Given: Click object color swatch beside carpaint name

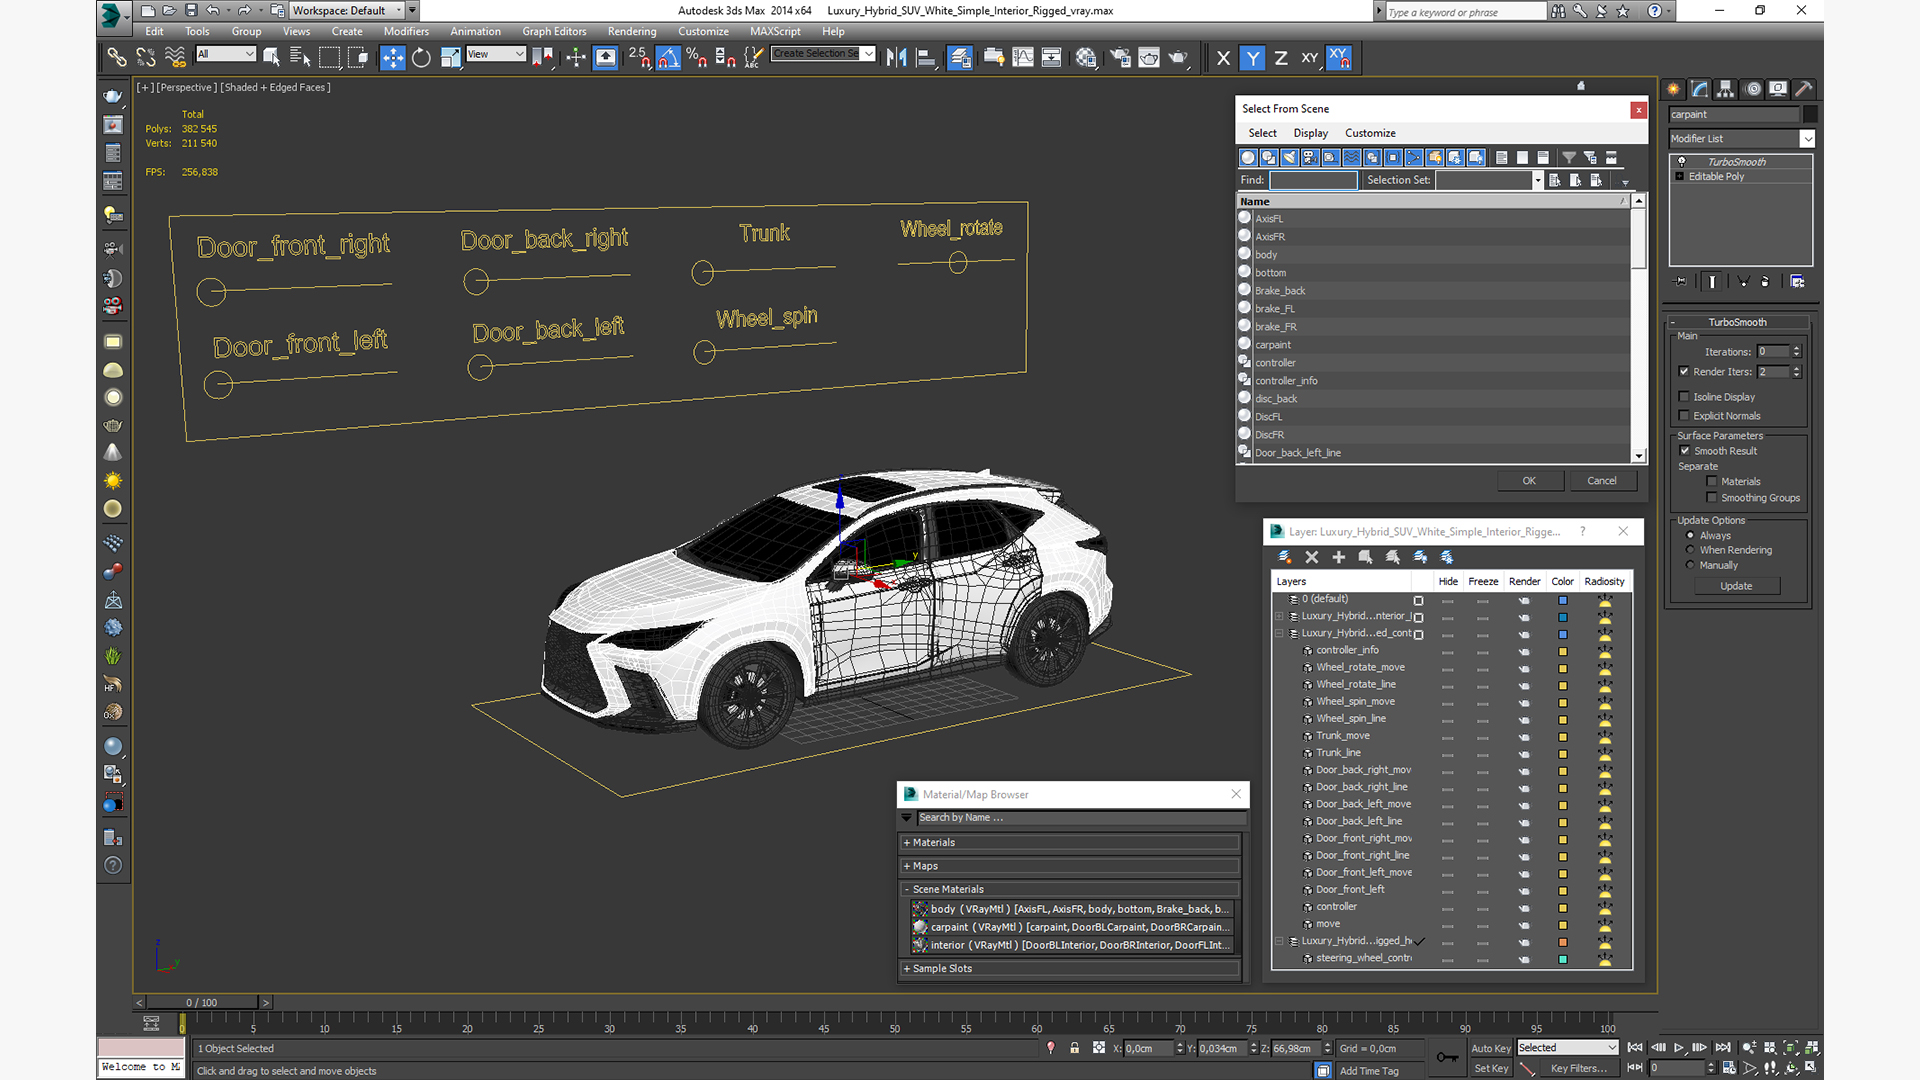Looking at the screenshot, I should pyautogui.click(x=1810, y=115).
